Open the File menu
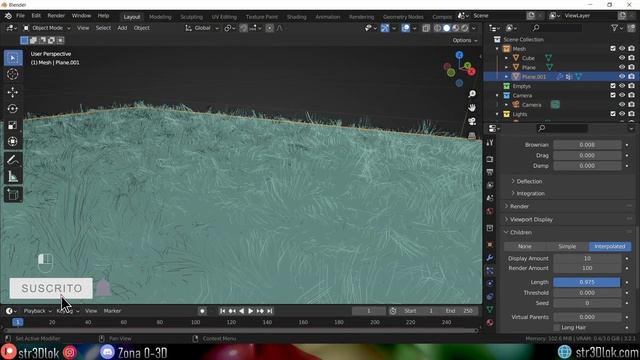The height and width of the screenshot is (360, 640). (20, 16)
